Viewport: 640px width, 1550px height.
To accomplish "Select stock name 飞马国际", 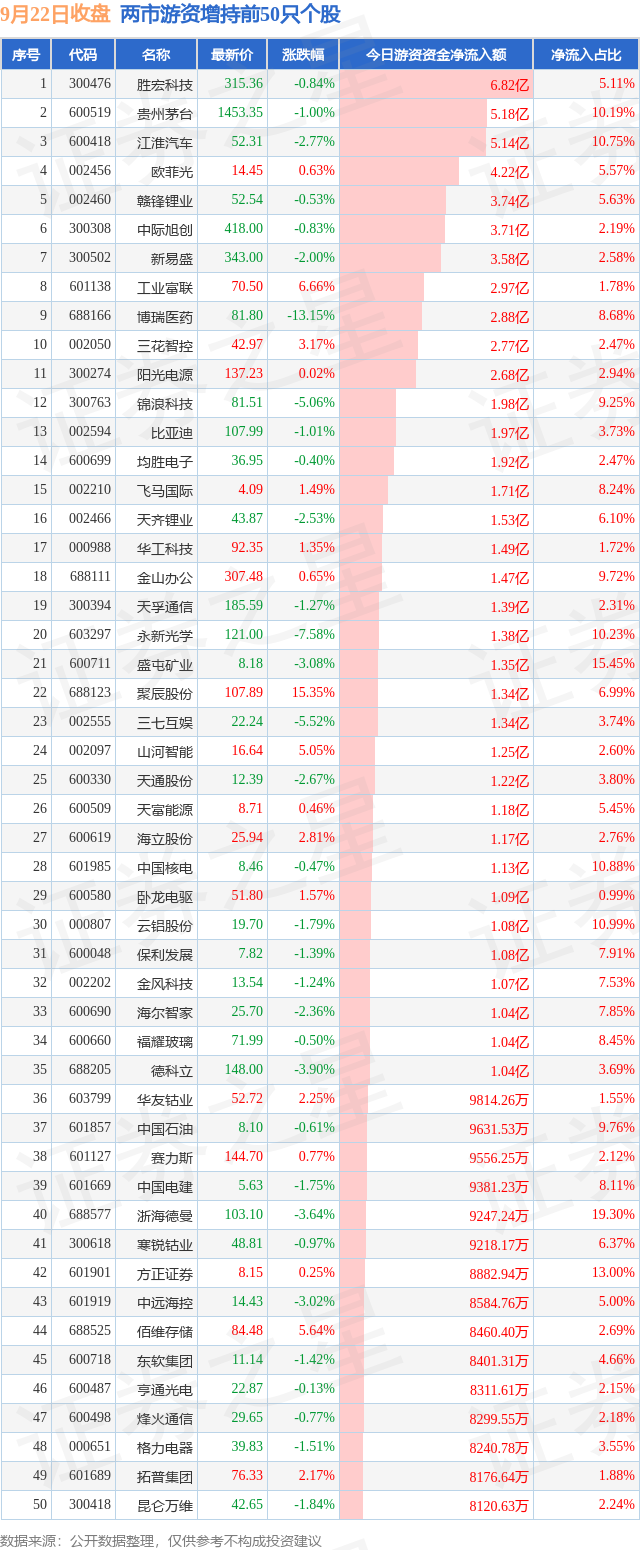I will pos(164,490).
